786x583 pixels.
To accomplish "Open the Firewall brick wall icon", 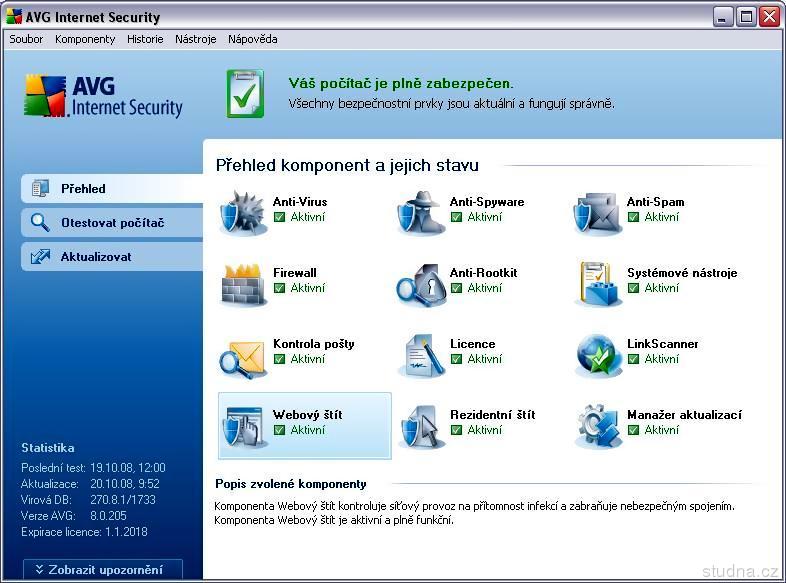I will point(244,284).
